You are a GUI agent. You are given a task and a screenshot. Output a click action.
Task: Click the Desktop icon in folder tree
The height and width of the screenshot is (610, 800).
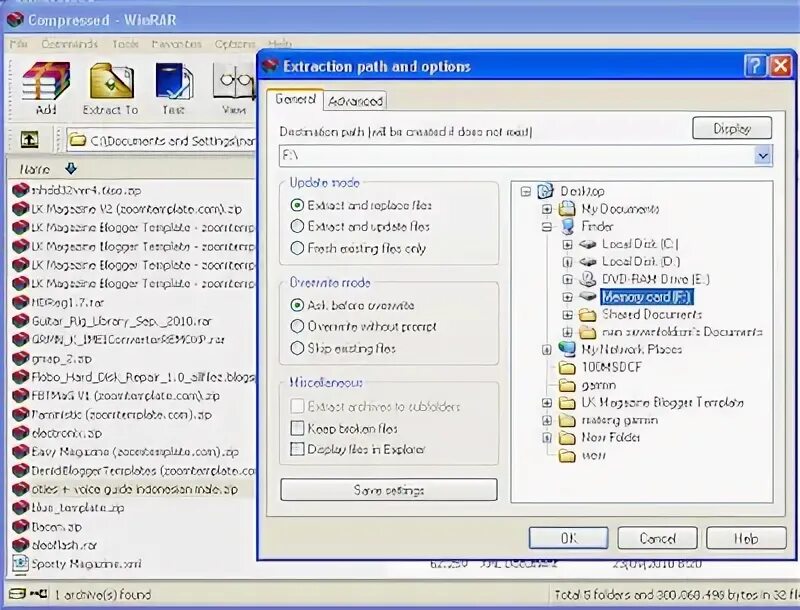[545, 191]
